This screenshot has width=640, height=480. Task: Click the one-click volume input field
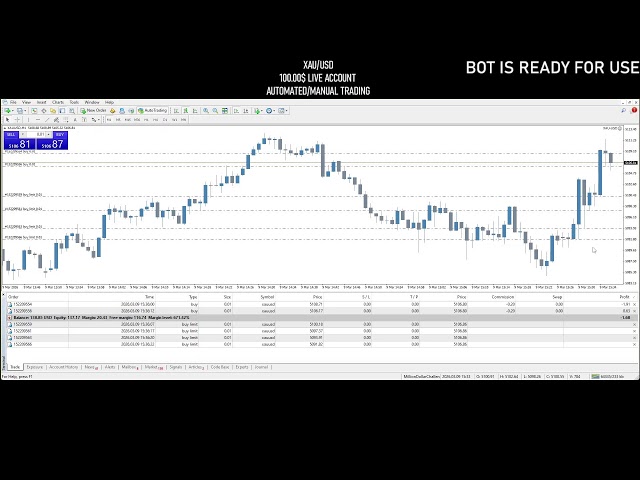pos(36,134)
